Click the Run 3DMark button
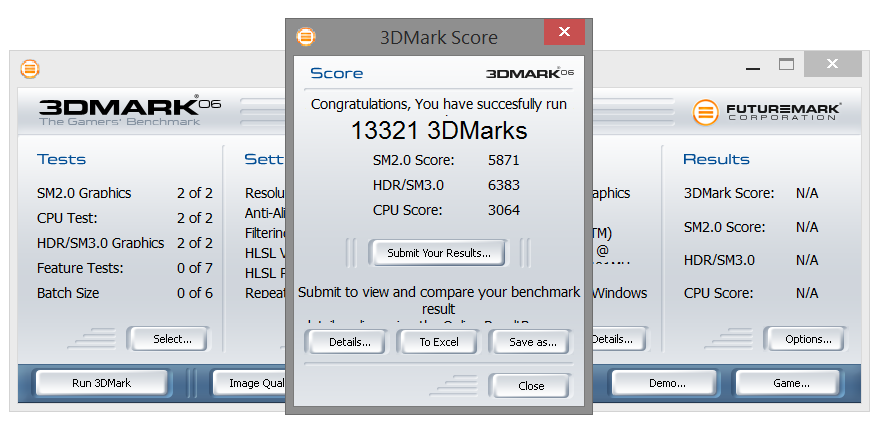Image resolution: width=880 pixels, height=431 pixels. click(102, 383)
